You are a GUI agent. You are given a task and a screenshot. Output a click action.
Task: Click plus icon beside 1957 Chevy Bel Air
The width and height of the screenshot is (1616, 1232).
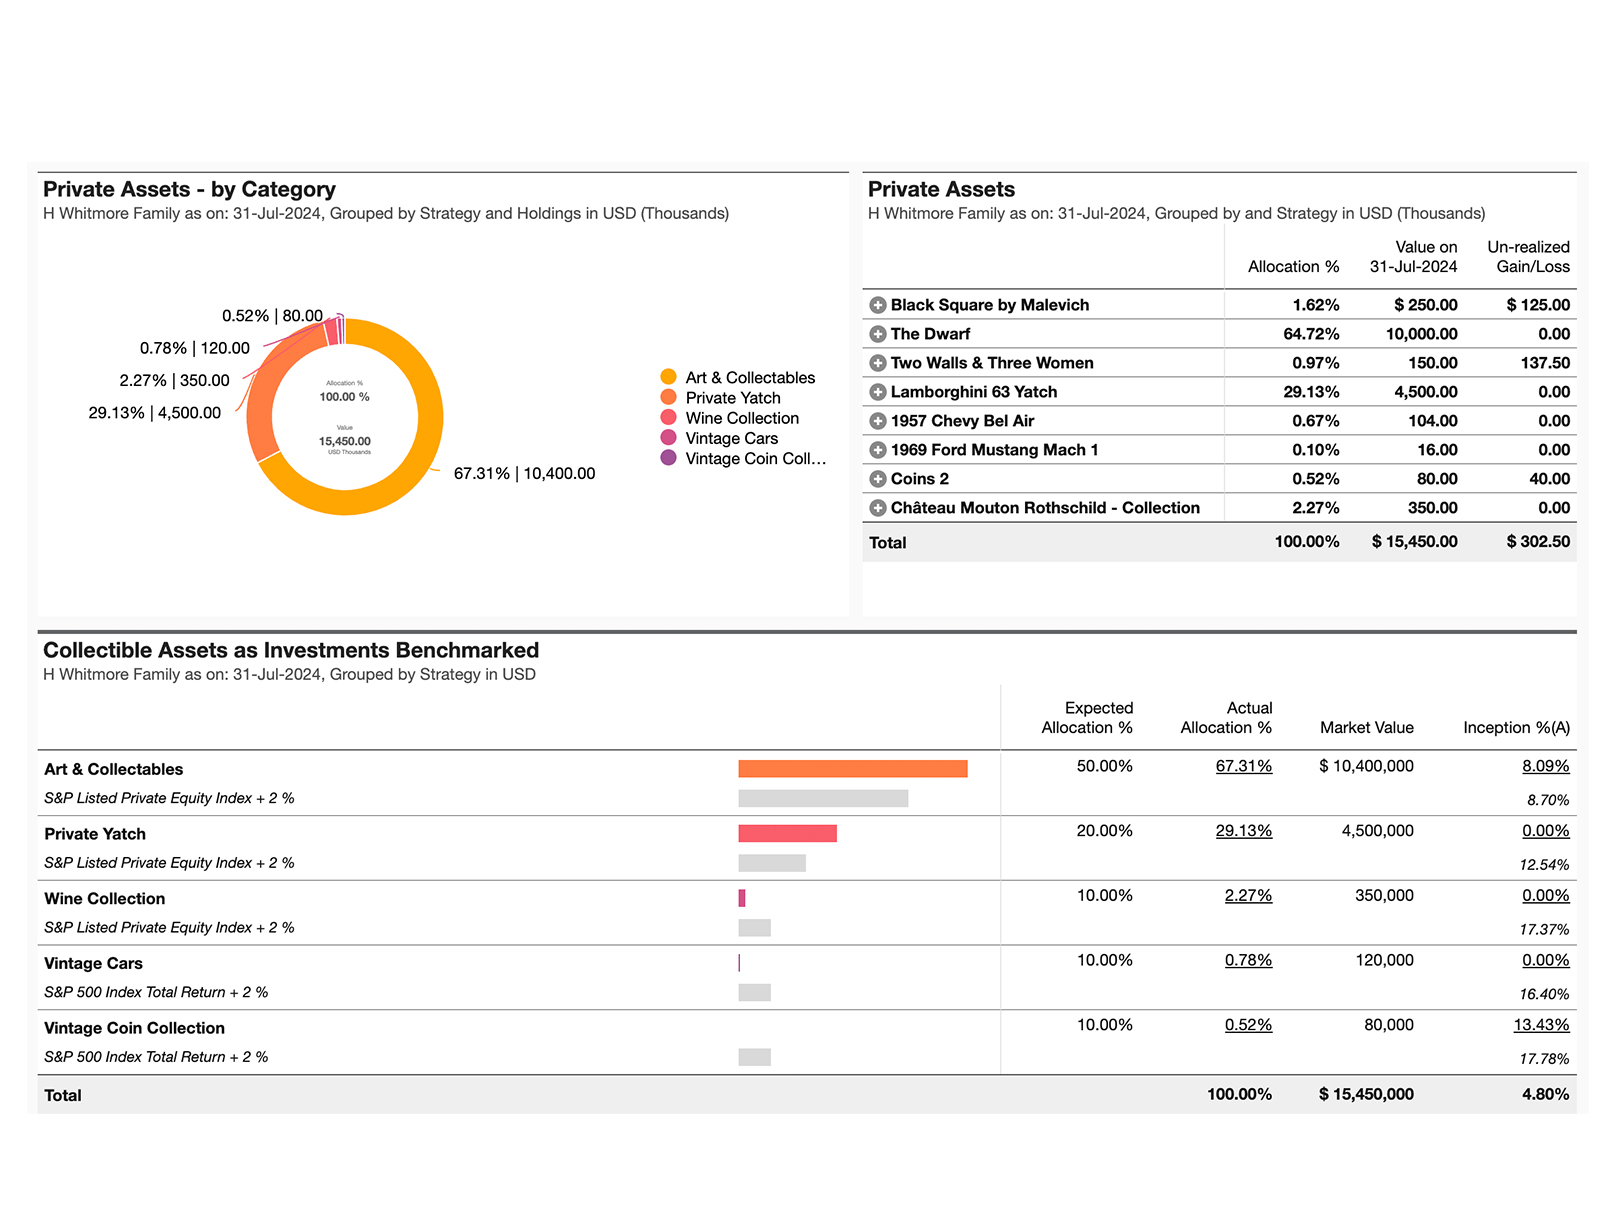point(877,421)
